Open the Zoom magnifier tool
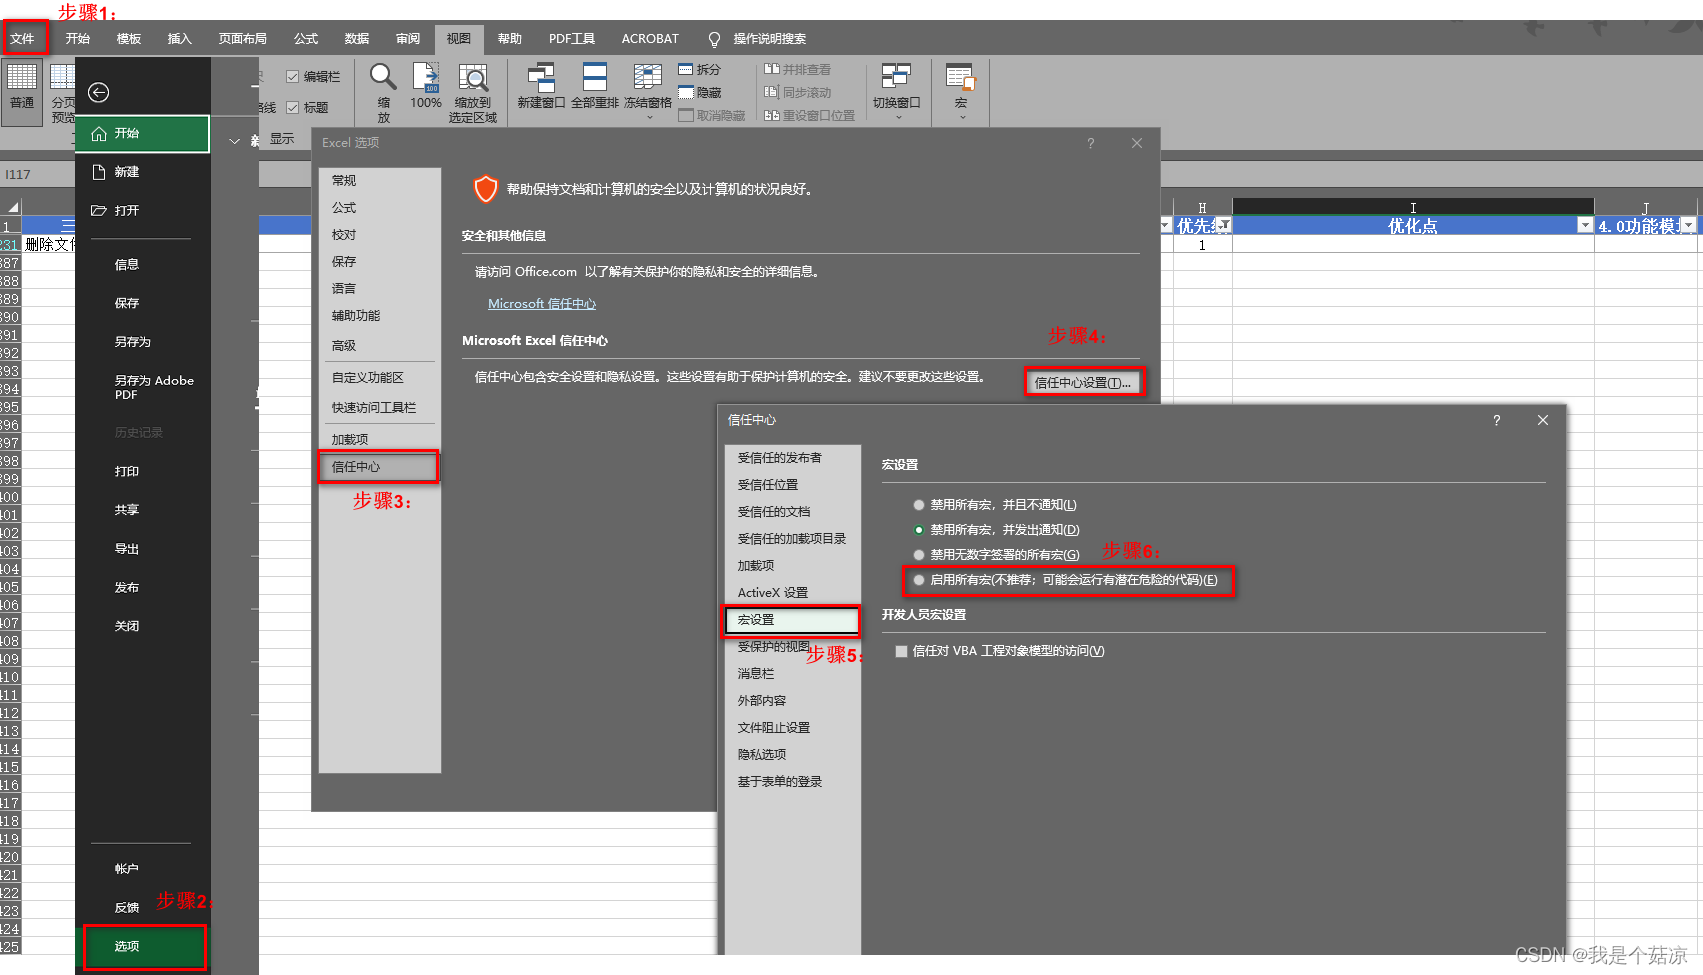The height and width of the screenshot is (975, 1703). point(383,77)
